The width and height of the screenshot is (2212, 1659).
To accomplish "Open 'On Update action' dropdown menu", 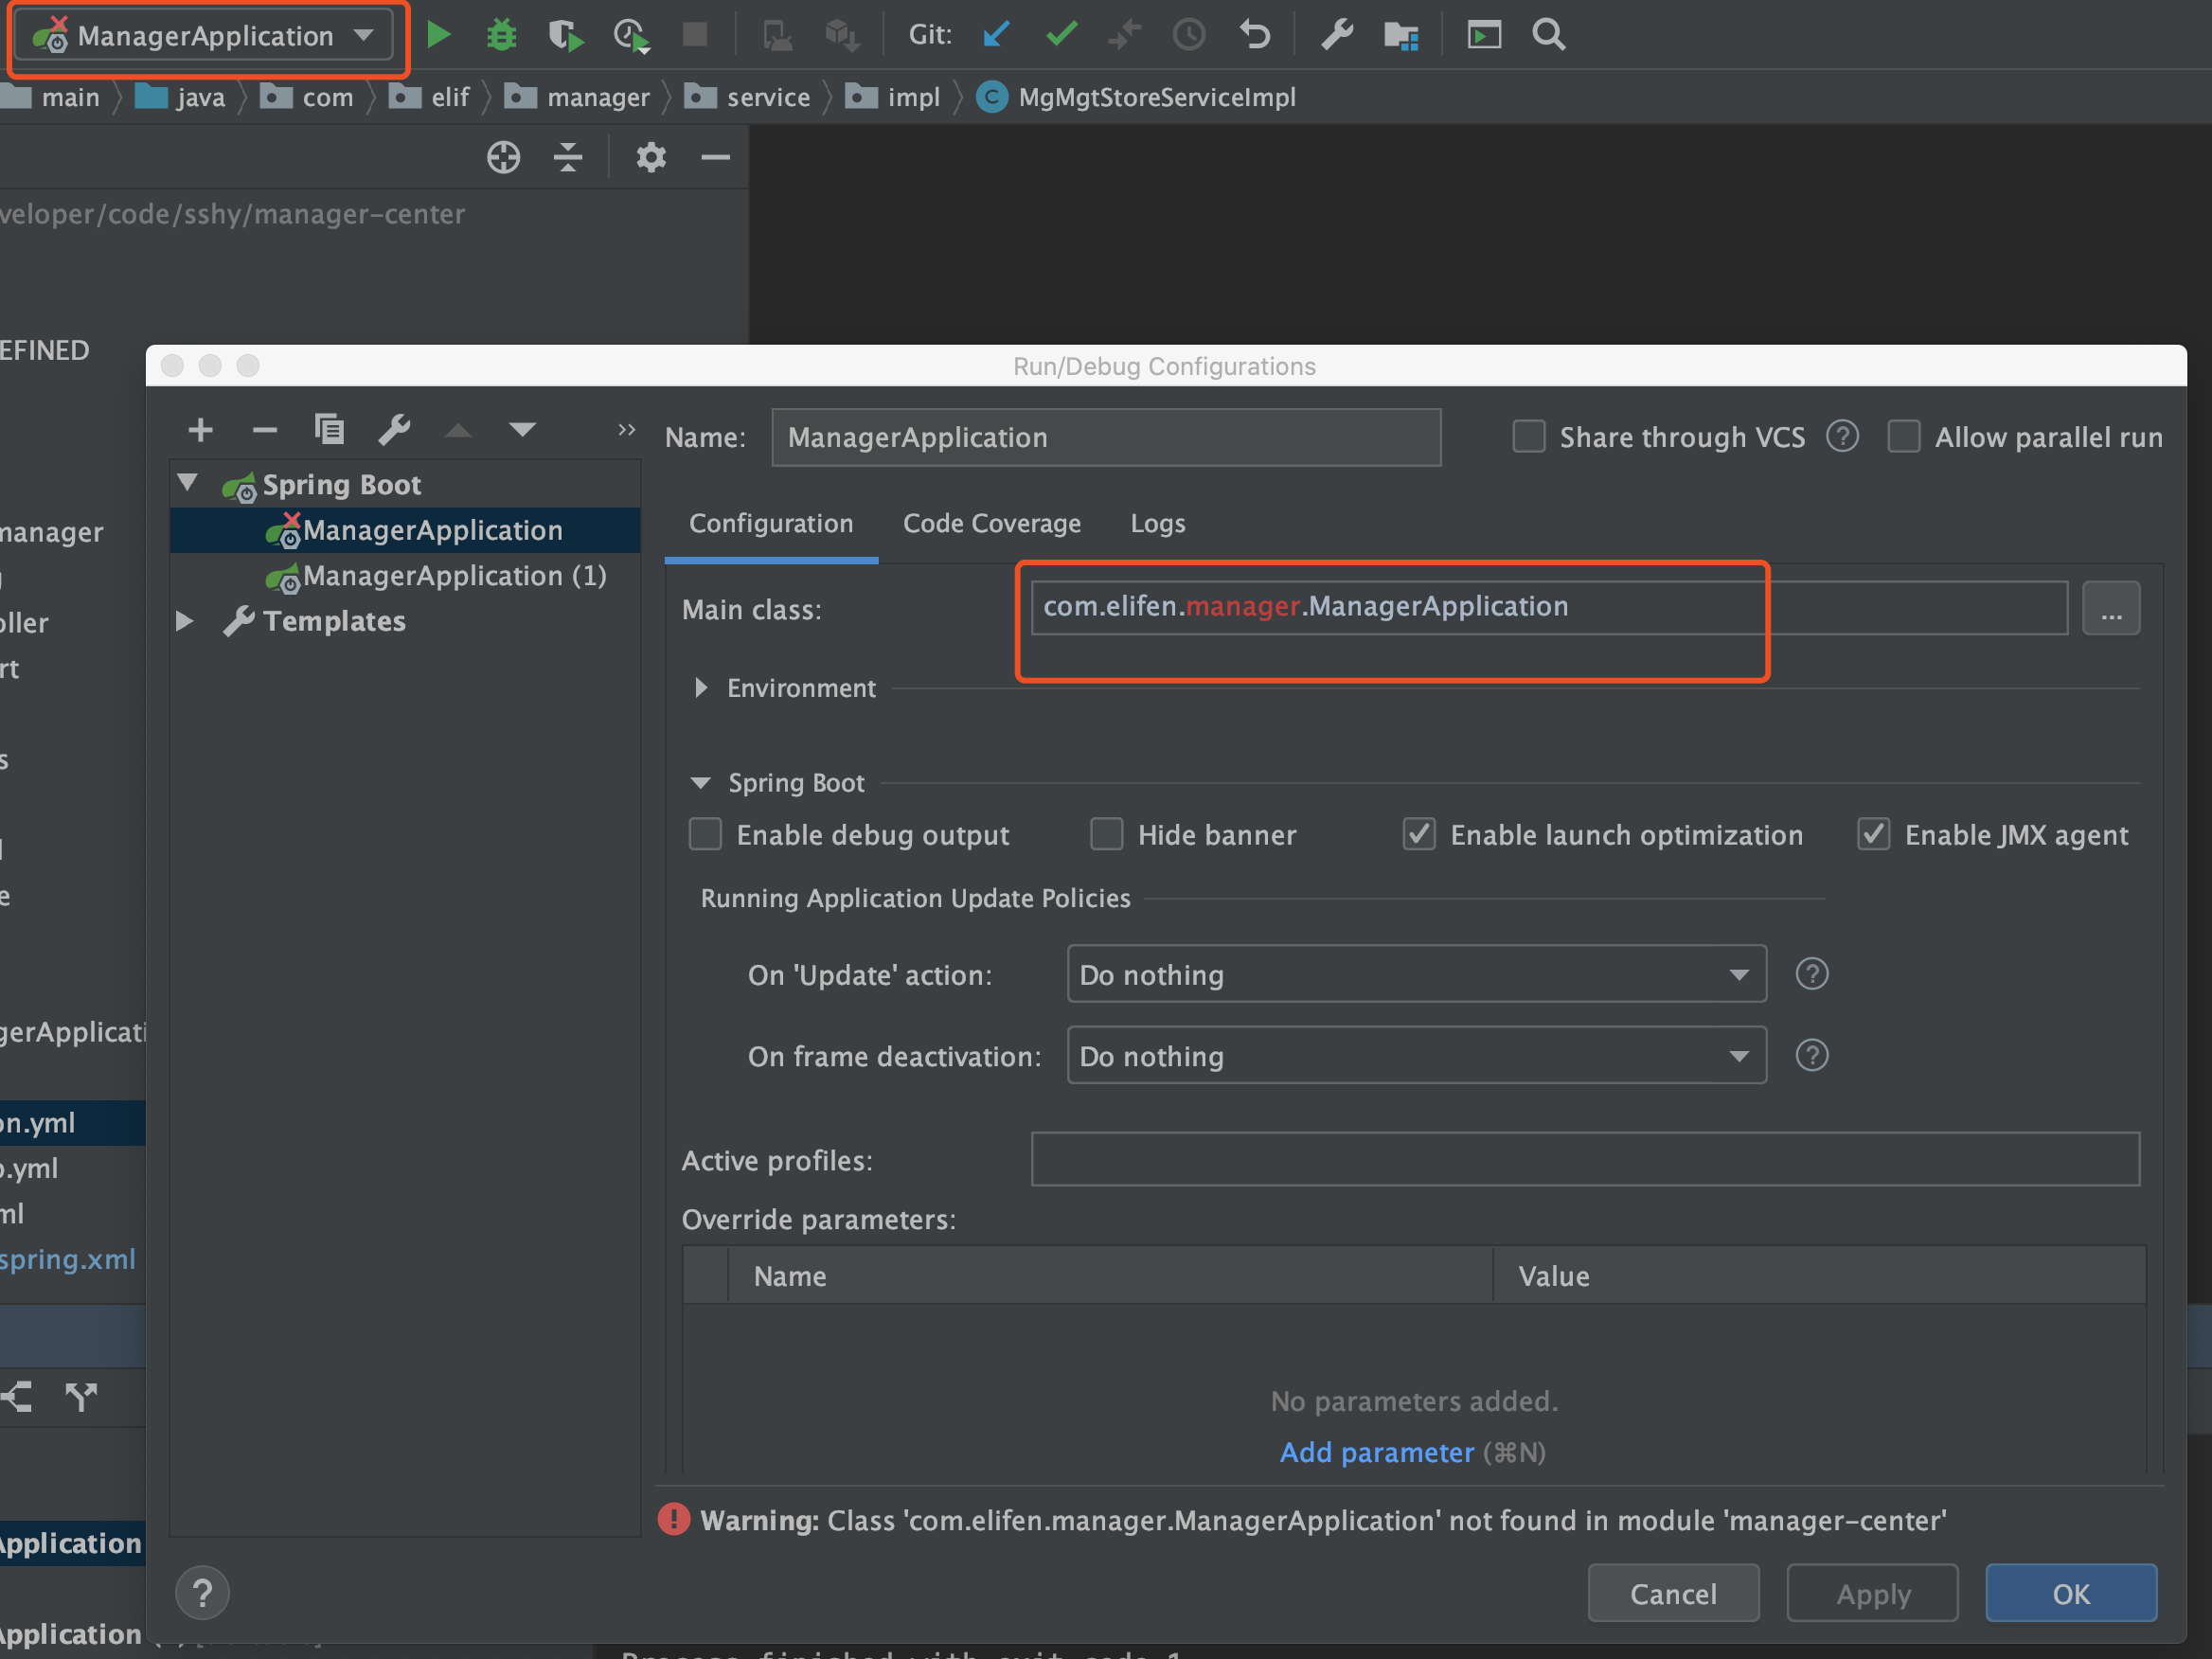I will (x=1416, y=972).
